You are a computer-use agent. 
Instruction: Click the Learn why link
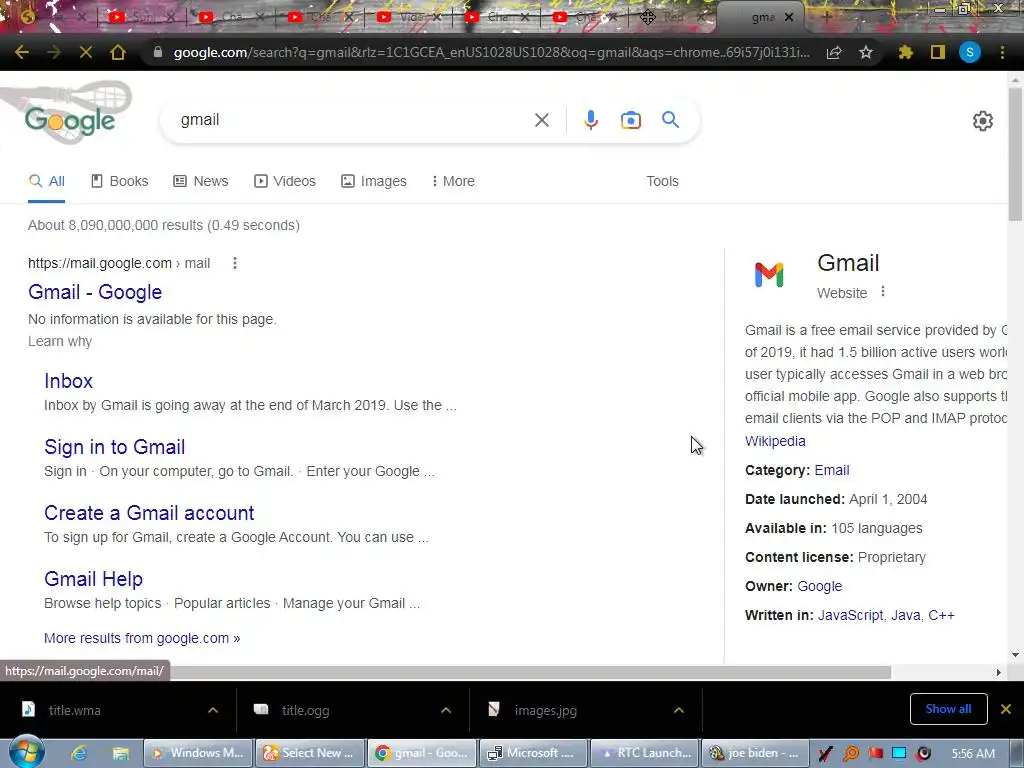(60, 342)
